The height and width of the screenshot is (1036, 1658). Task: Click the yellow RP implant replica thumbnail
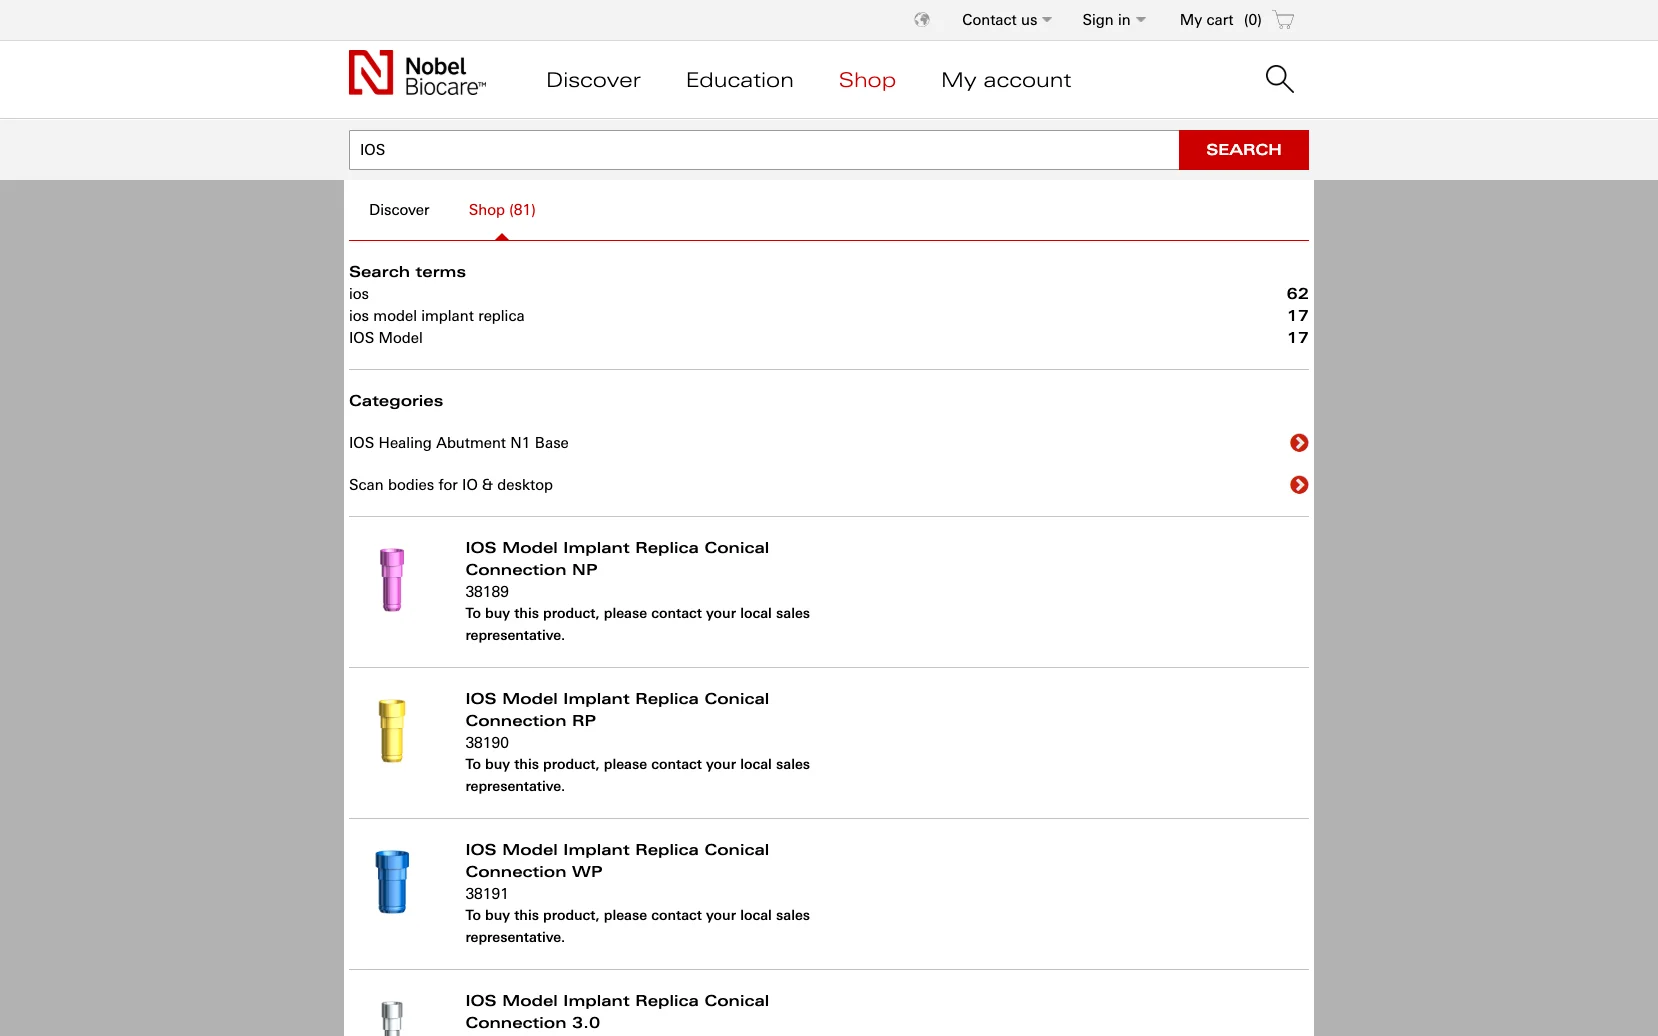pos(392,731)
